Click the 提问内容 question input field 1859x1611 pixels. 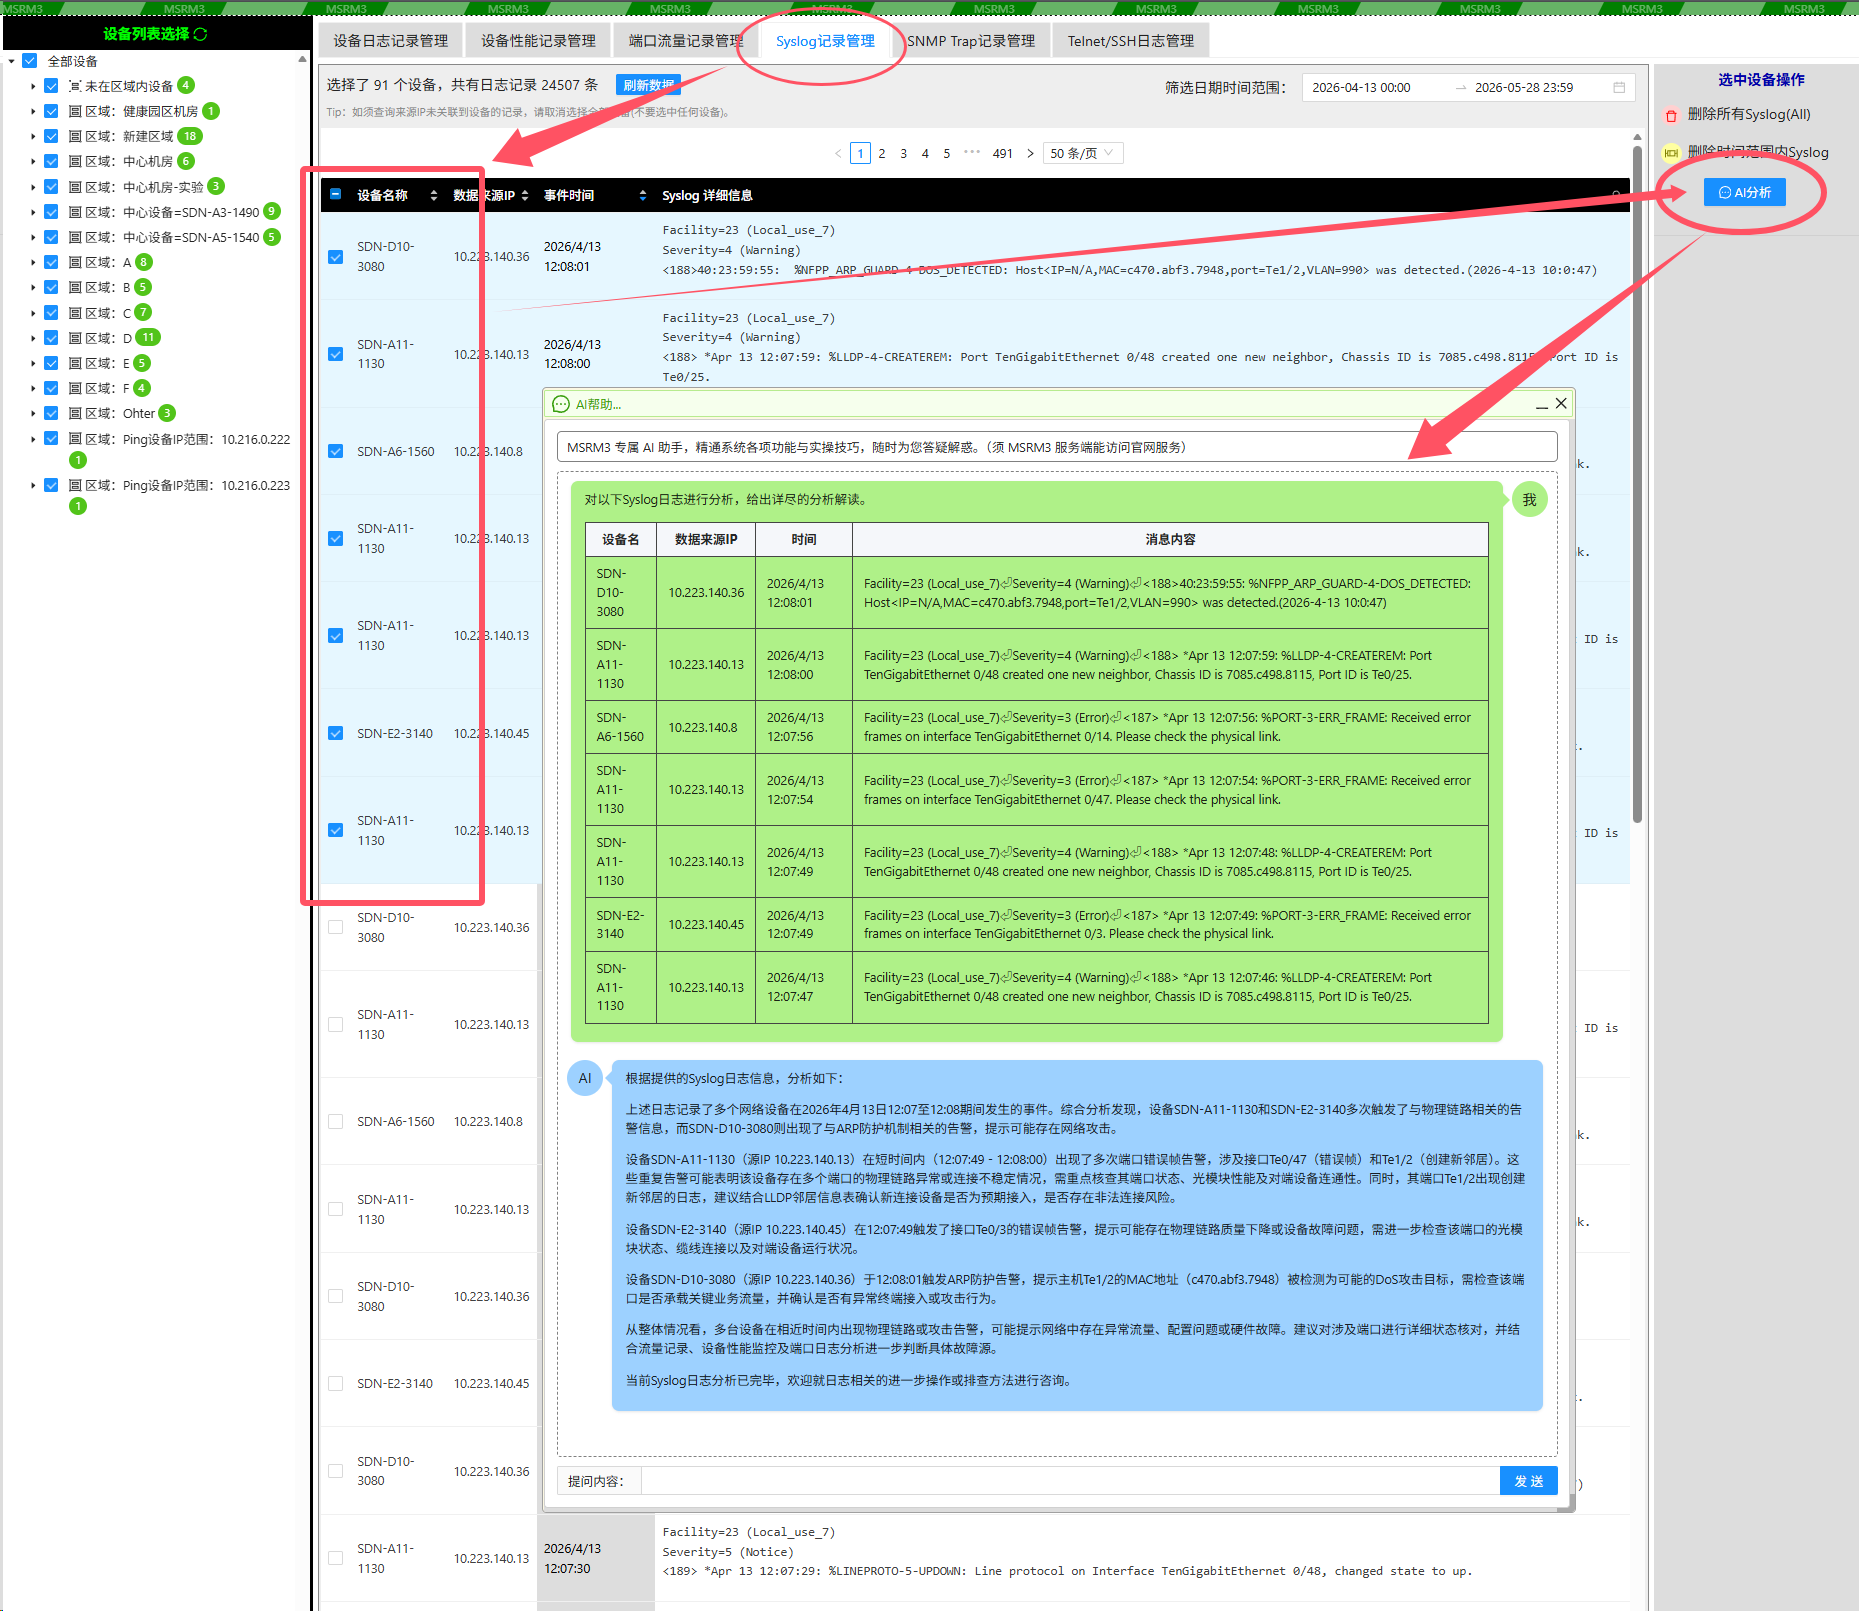(x=1070, y=1481)
